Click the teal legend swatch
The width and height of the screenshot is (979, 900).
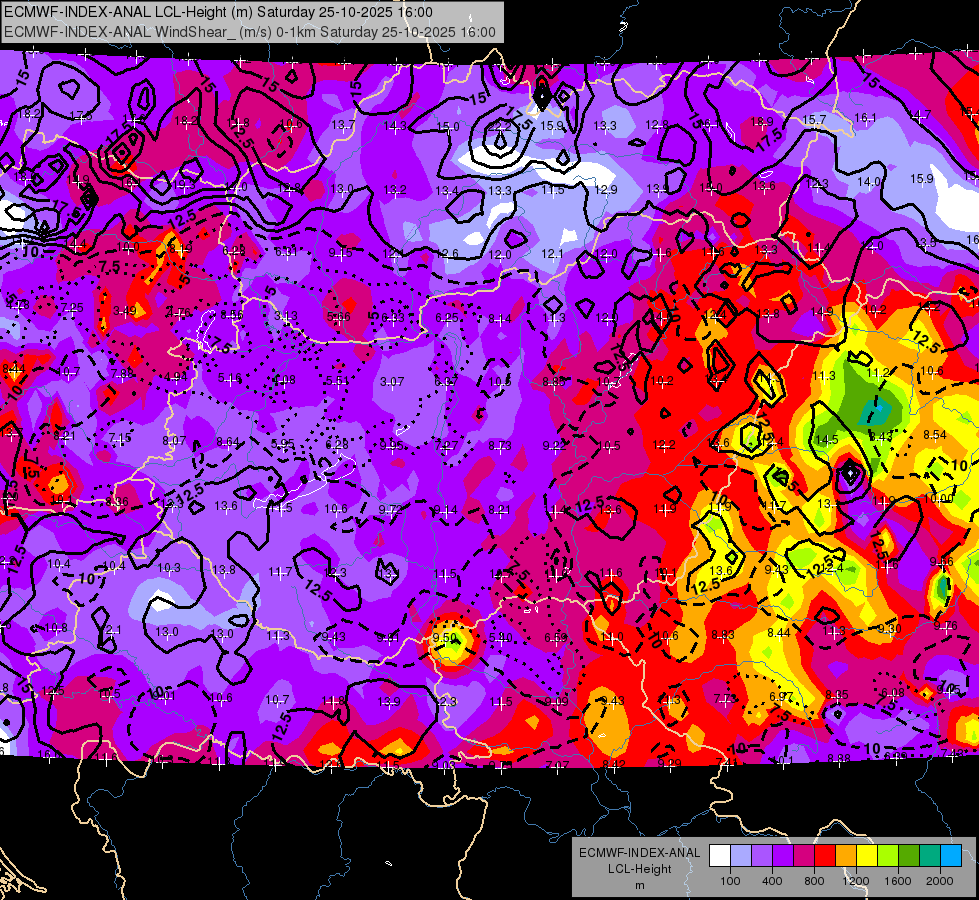coord(929,856)
